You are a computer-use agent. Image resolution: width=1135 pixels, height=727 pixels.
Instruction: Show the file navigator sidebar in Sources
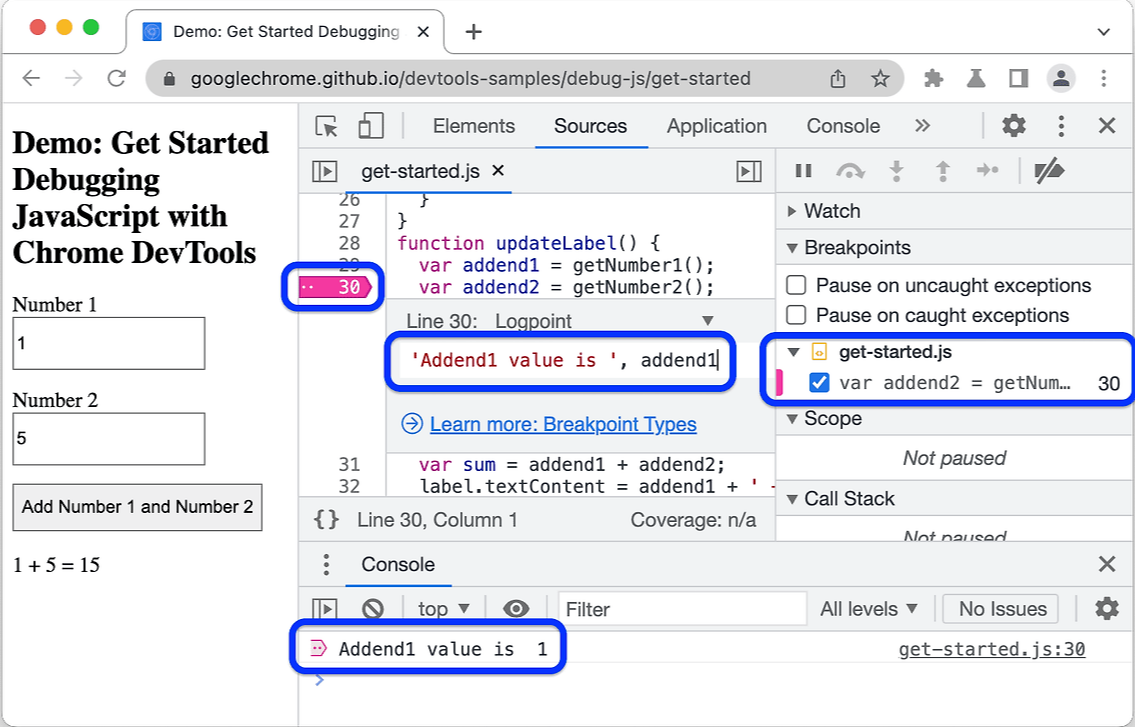[324, 172]
